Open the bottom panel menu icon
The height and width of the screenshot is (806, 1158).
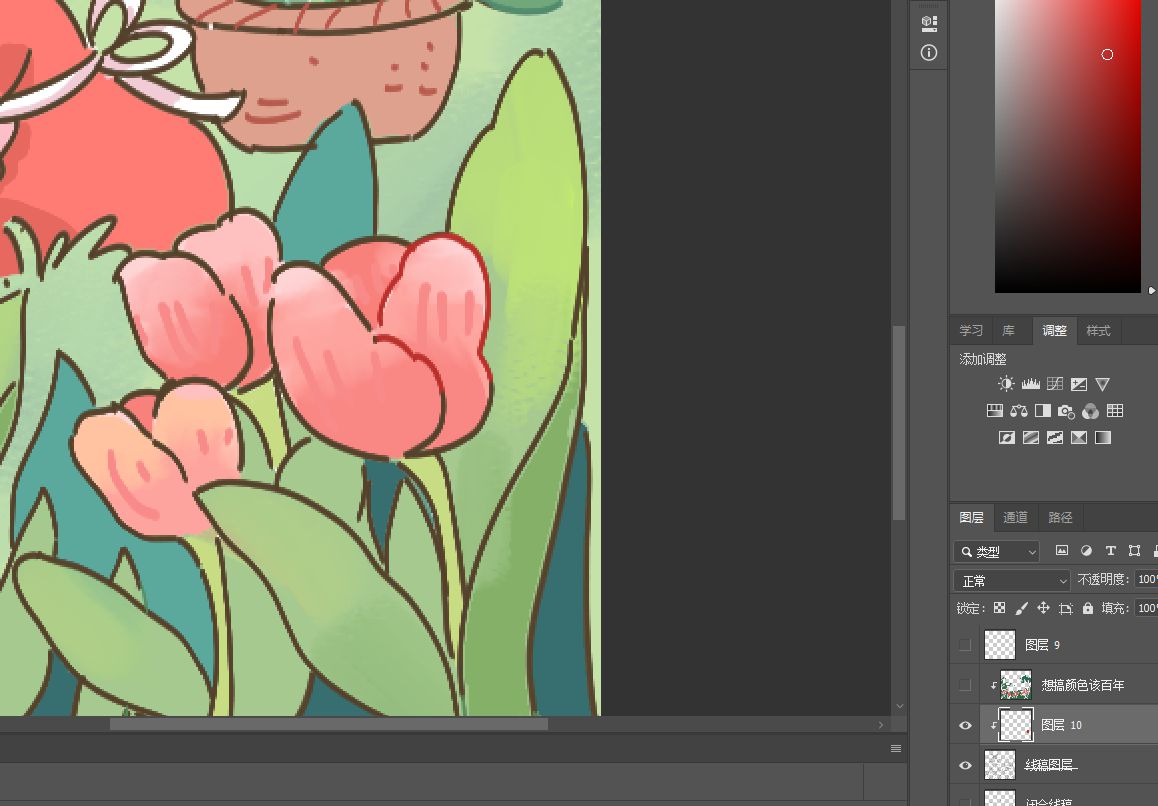pyautogui.click(x=896, y=748)
